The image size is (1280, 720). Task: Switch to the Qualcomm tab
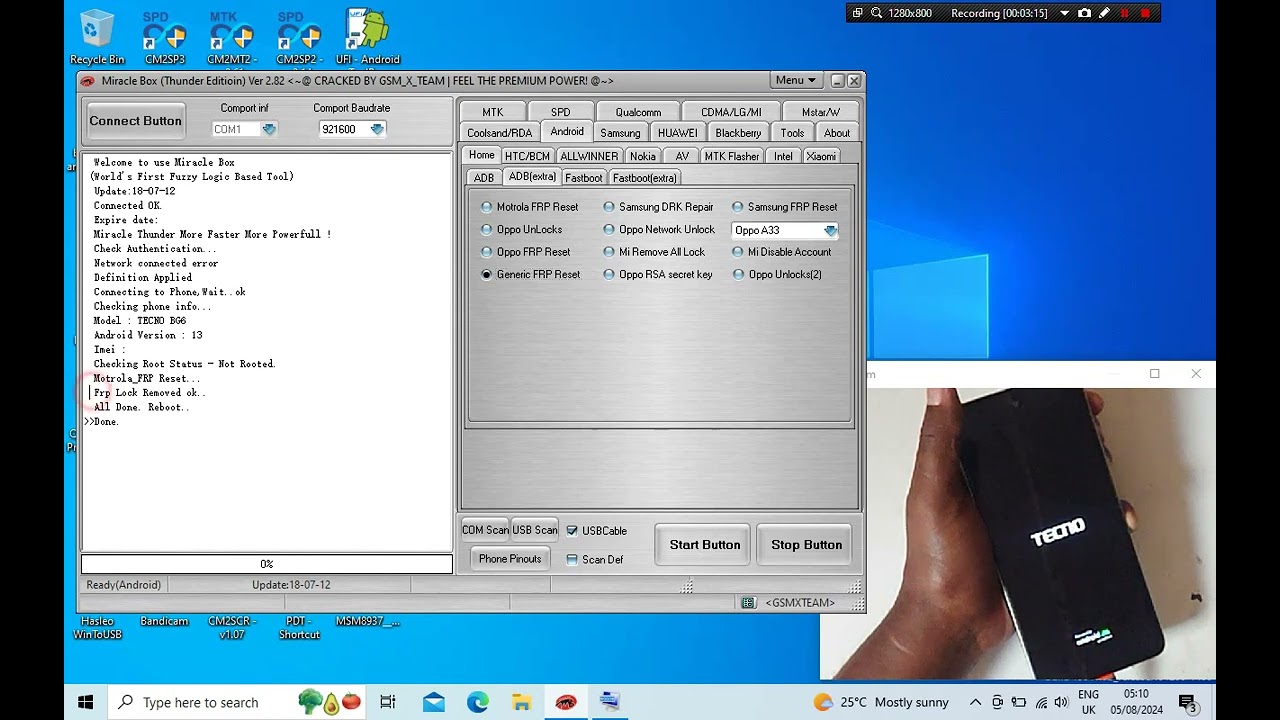pos(638,112)
